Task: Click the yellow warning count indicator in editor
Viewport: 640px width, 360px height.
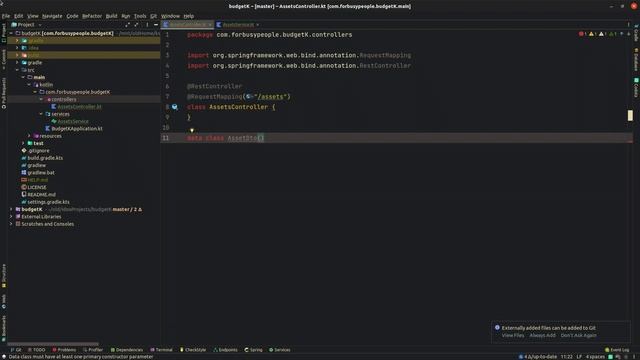Action: click(593, 34)
